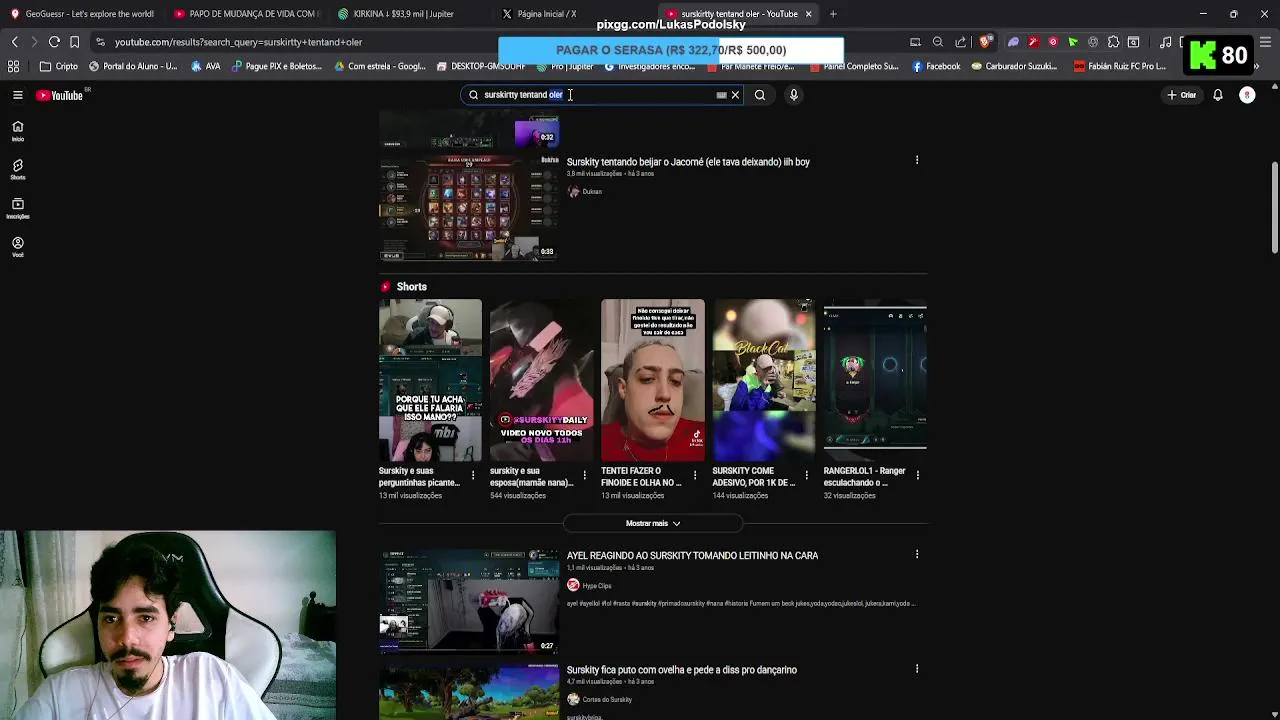Click the Criar button

click(1181, 95)
